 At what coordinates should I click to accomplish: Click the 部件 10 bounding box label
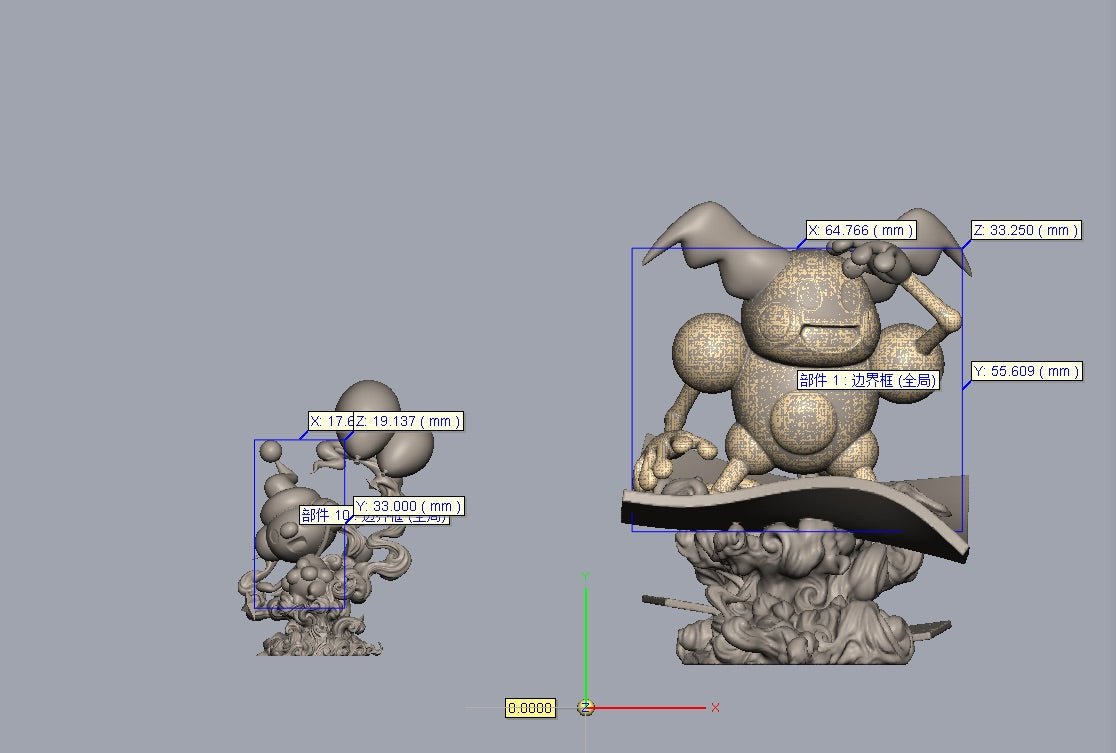(326, 516)
